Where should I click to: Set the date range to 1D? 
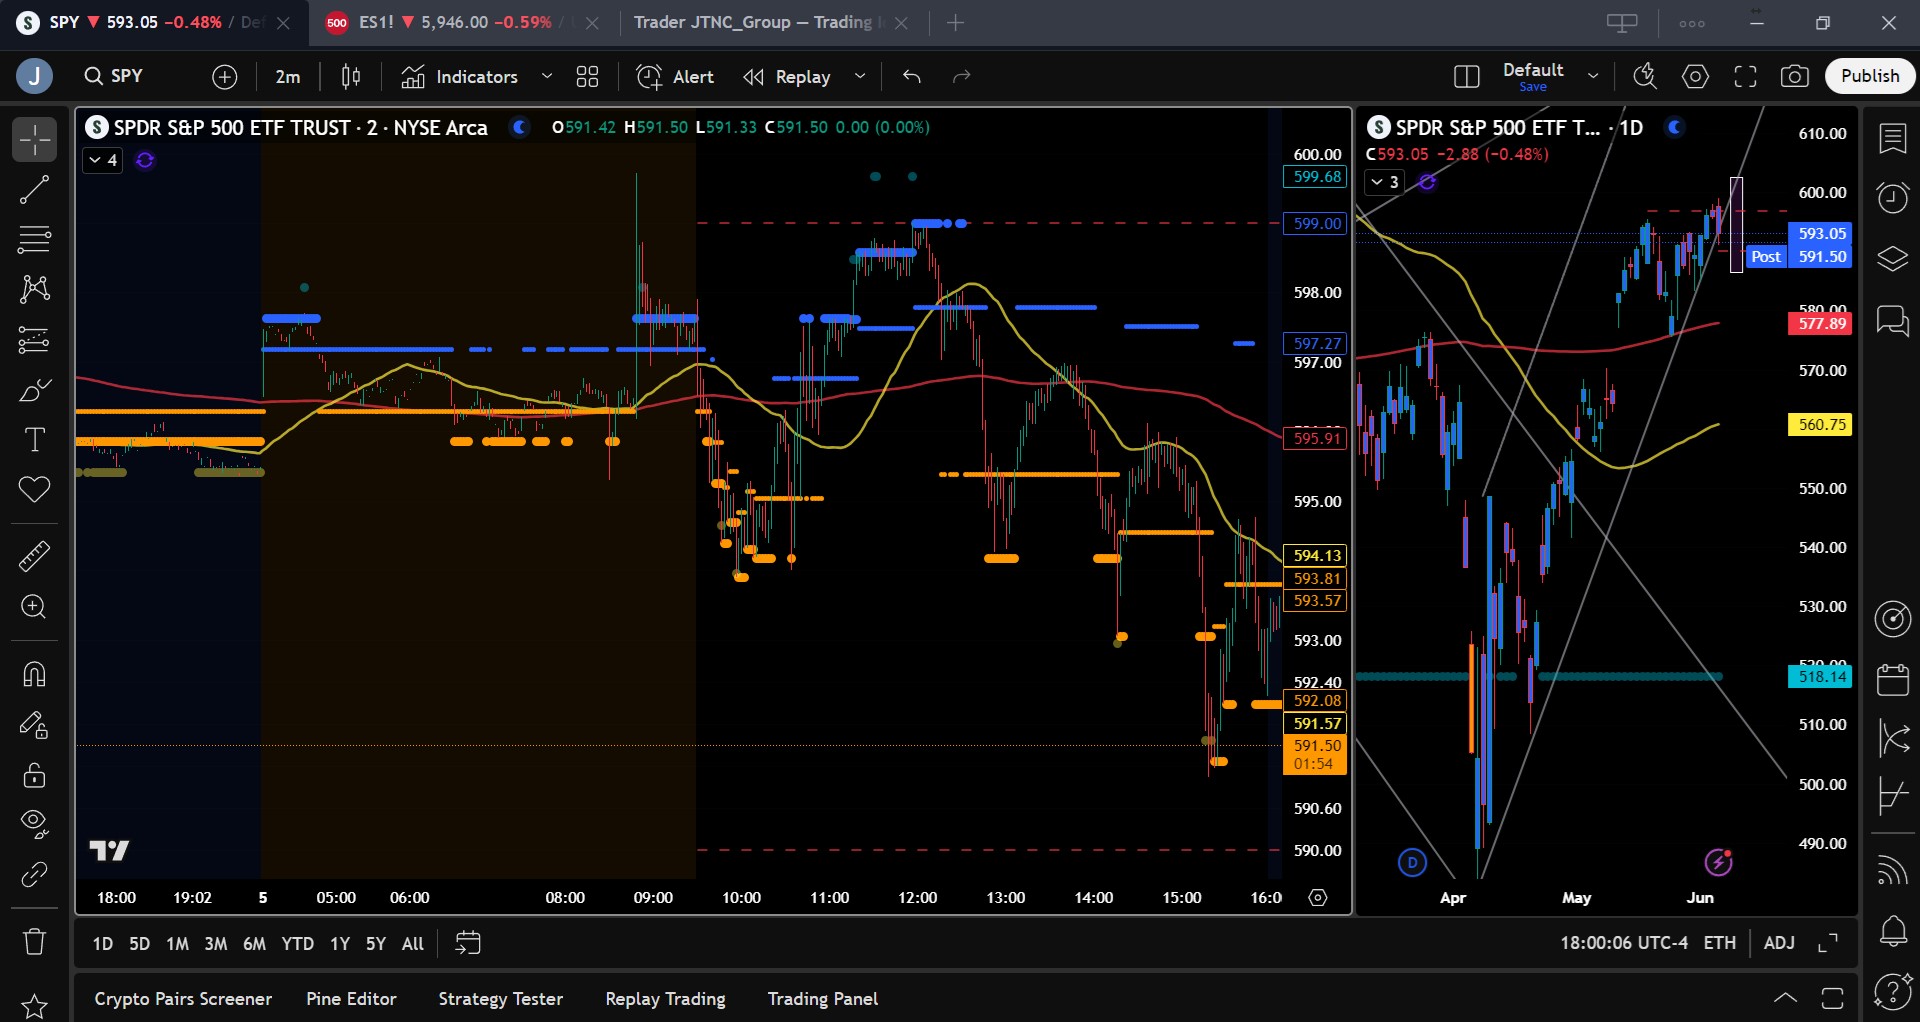(x=103, y=943)
